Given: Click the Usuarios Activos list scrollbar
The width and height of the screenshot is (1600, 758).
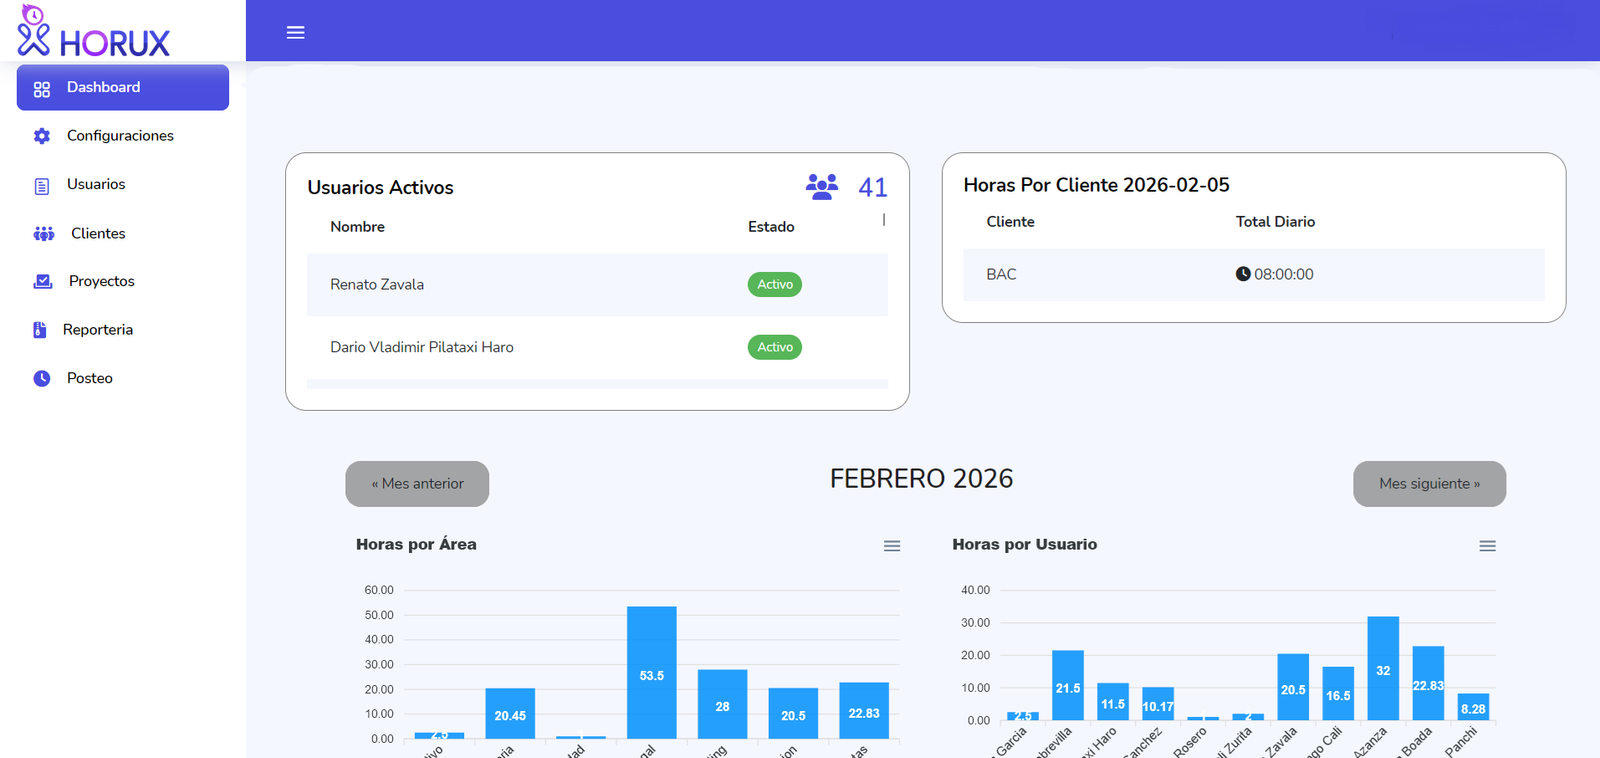Looking at the screenshot, I should click(884, 220).
